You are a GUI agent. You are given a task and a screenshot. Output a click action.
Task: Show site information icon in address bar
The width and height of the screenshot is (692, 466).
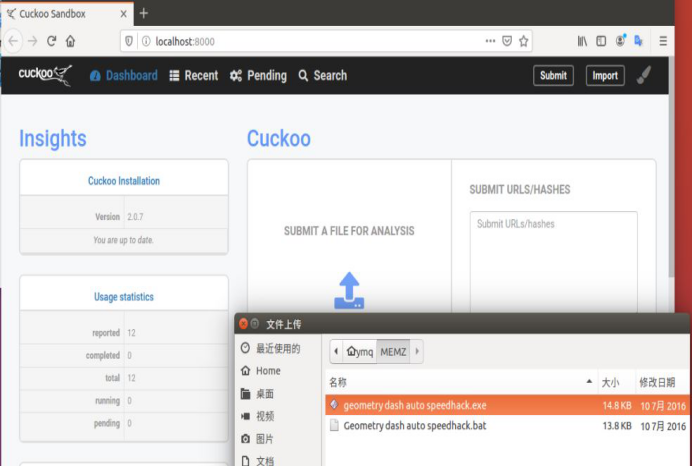click(x=146, y=41)
